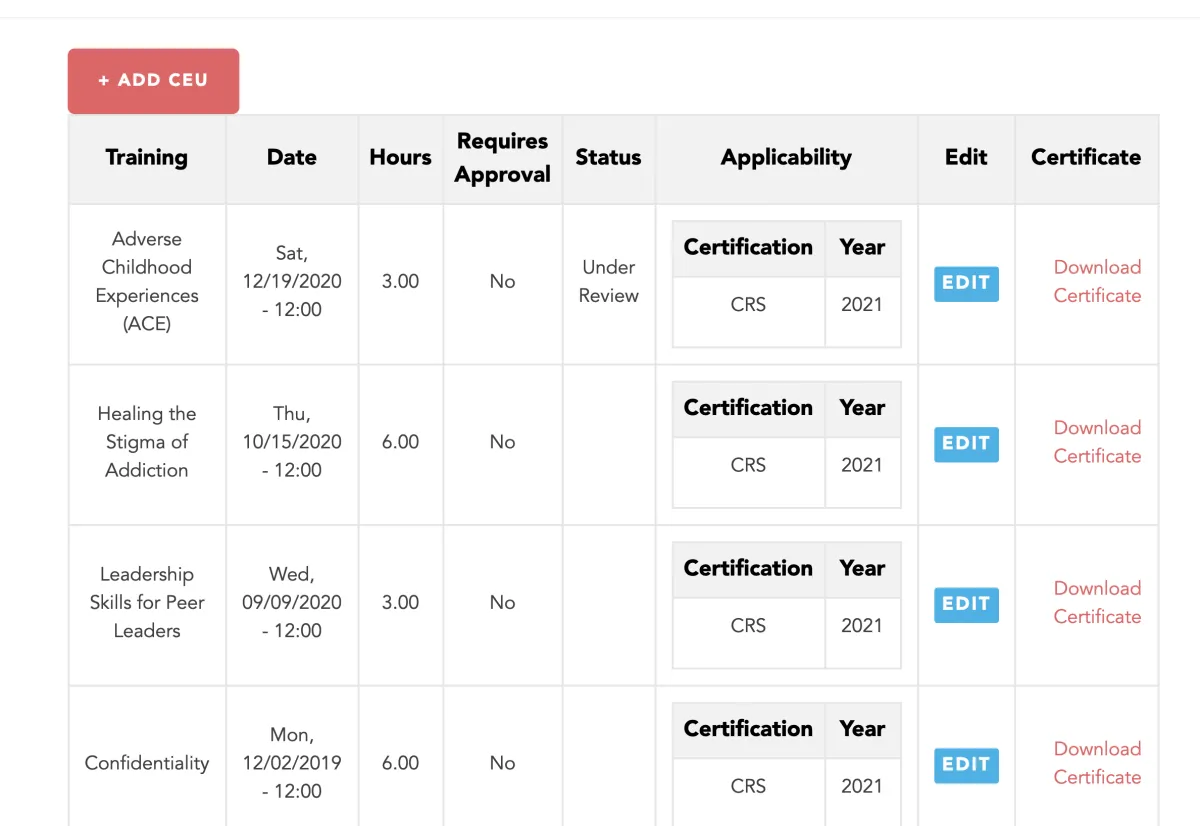Download certificate for Adverse Childhood Experiences training
1200x826 pixels.
tap(1097, 281)
